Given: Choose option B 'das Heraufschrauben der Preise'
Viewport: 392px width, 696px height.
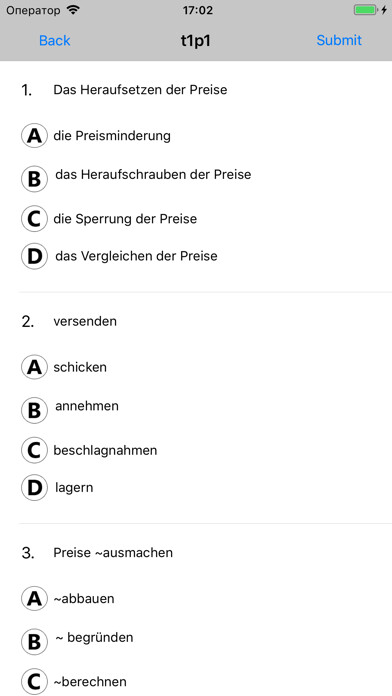Looking at the screenshot, I should pyautogui.click(x=34, y=179).
